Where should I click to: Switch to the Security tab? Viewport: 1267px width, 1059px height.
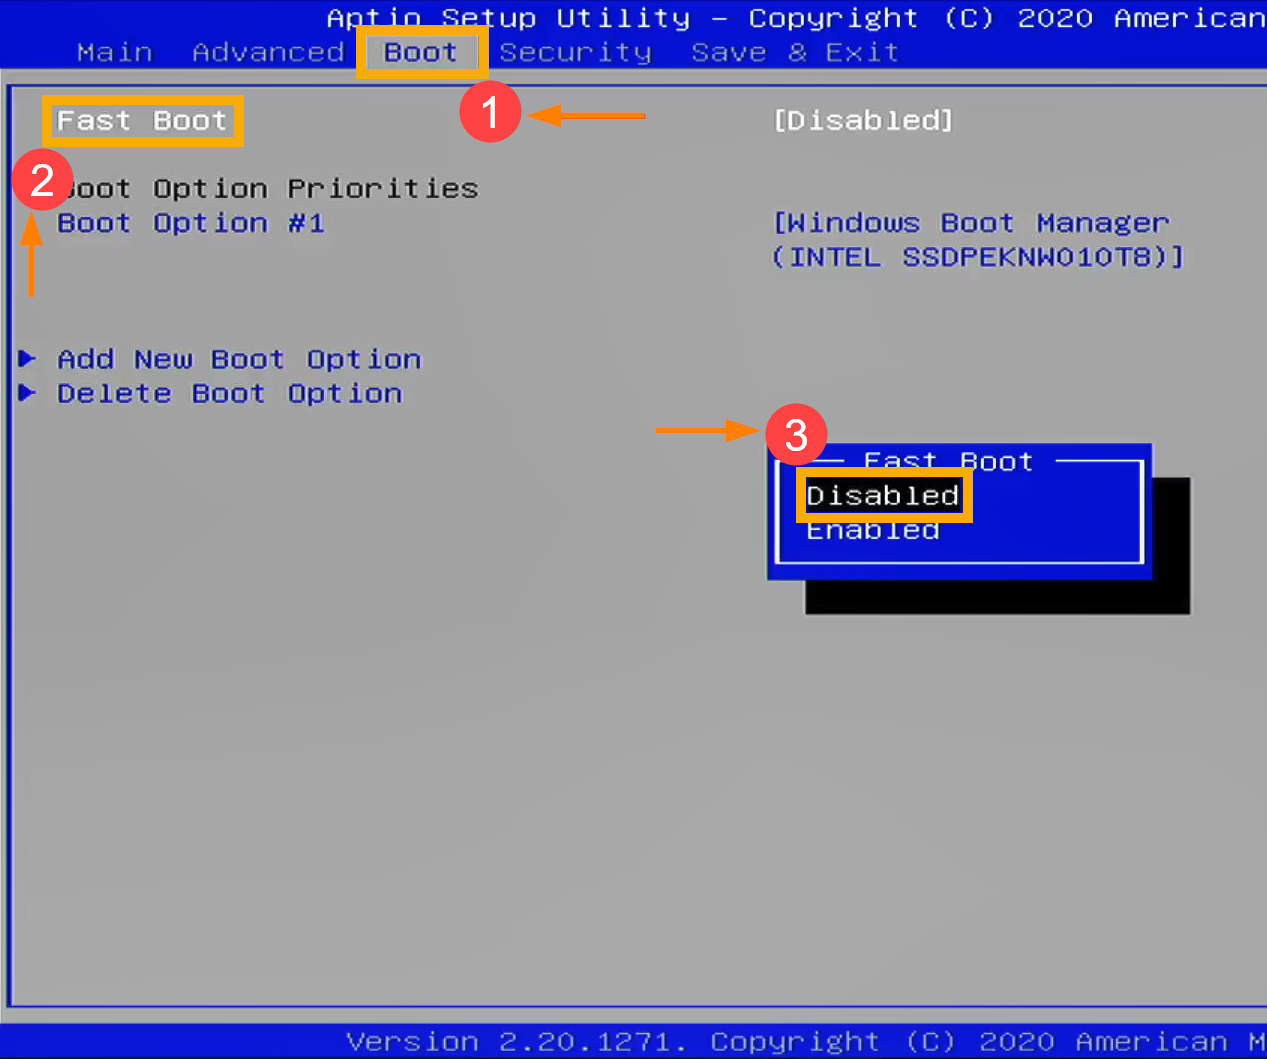tap(577, 52)
